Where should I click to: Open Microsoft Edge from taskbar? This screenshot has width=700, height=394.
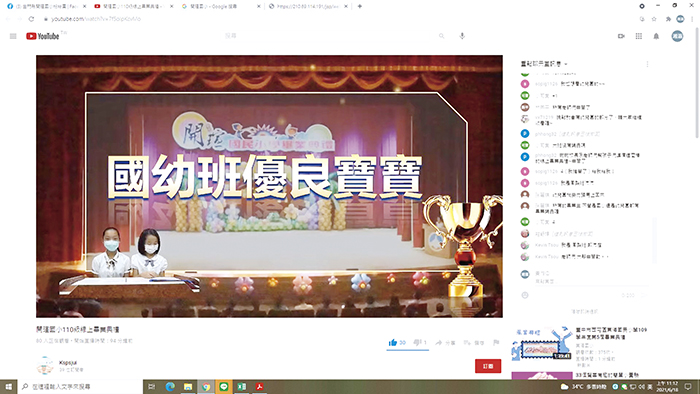[x=170, y=386]
